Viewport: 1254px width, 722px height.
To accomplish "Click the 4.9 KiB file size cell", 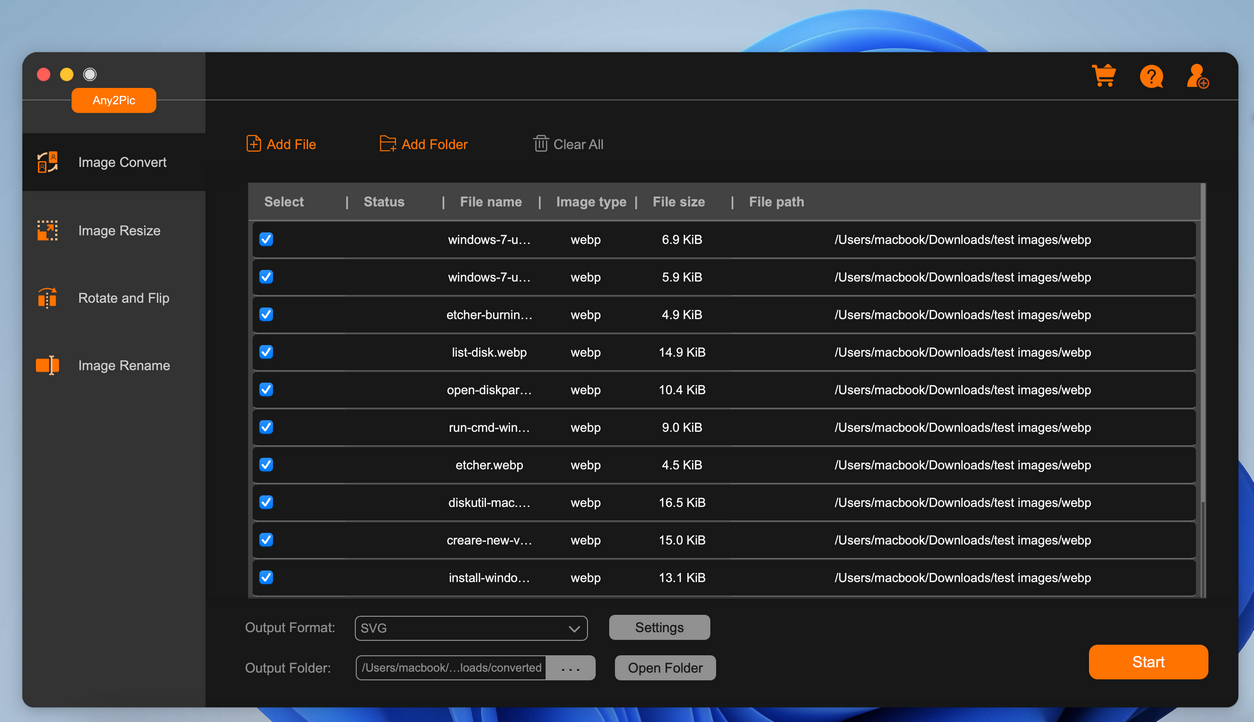I will (x=682, y=315).
